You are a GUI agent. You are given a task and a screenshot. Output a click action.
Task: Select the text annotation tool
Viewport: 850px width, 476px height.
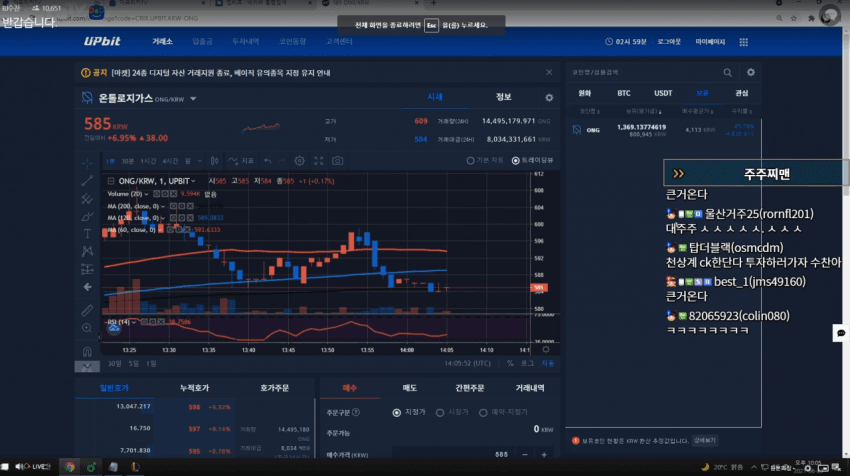tap(87, 234)
